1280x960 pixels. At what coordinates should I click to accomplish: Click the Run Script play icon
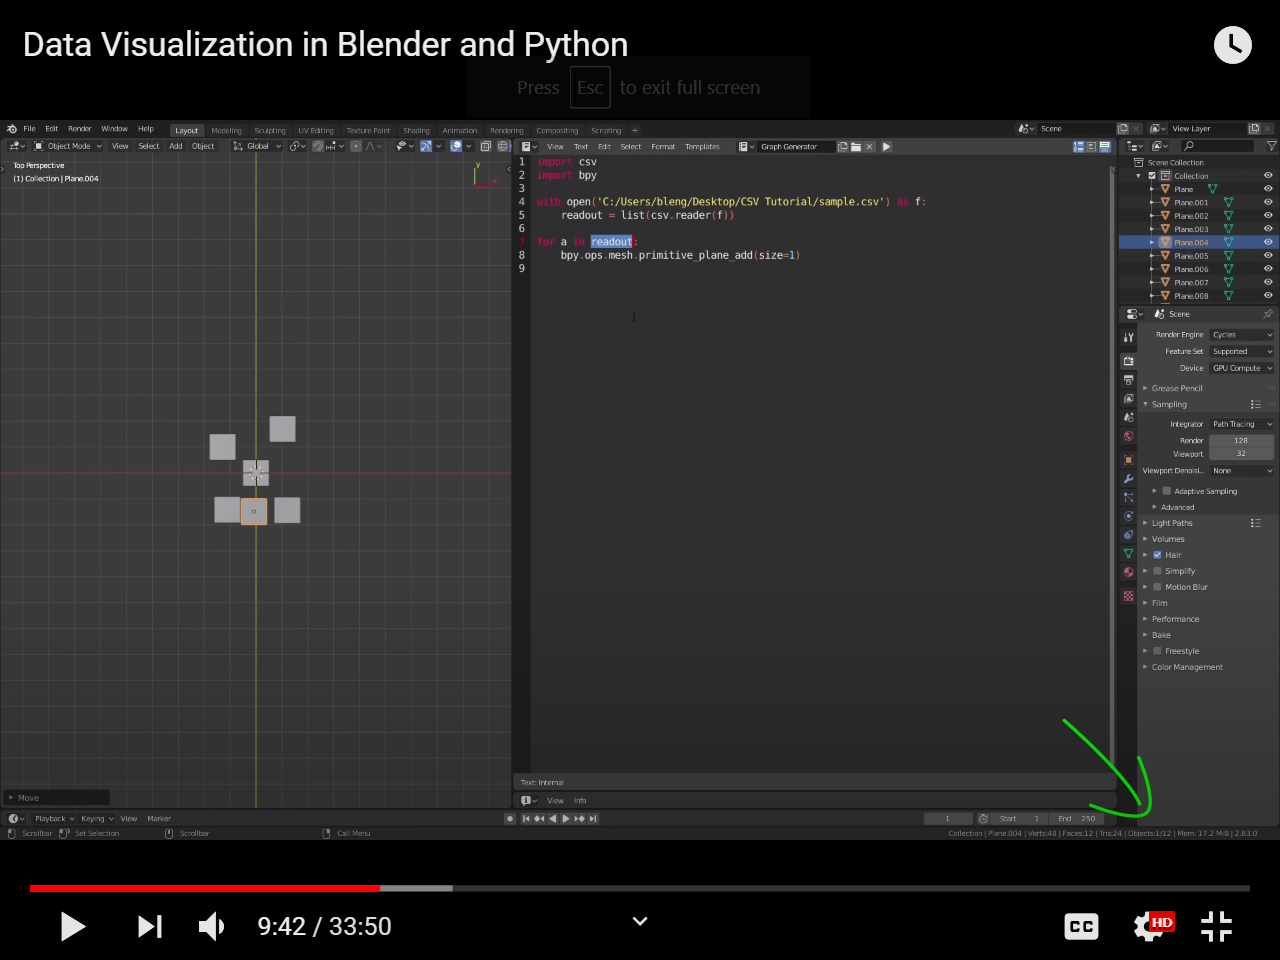(x=886, y=146)
